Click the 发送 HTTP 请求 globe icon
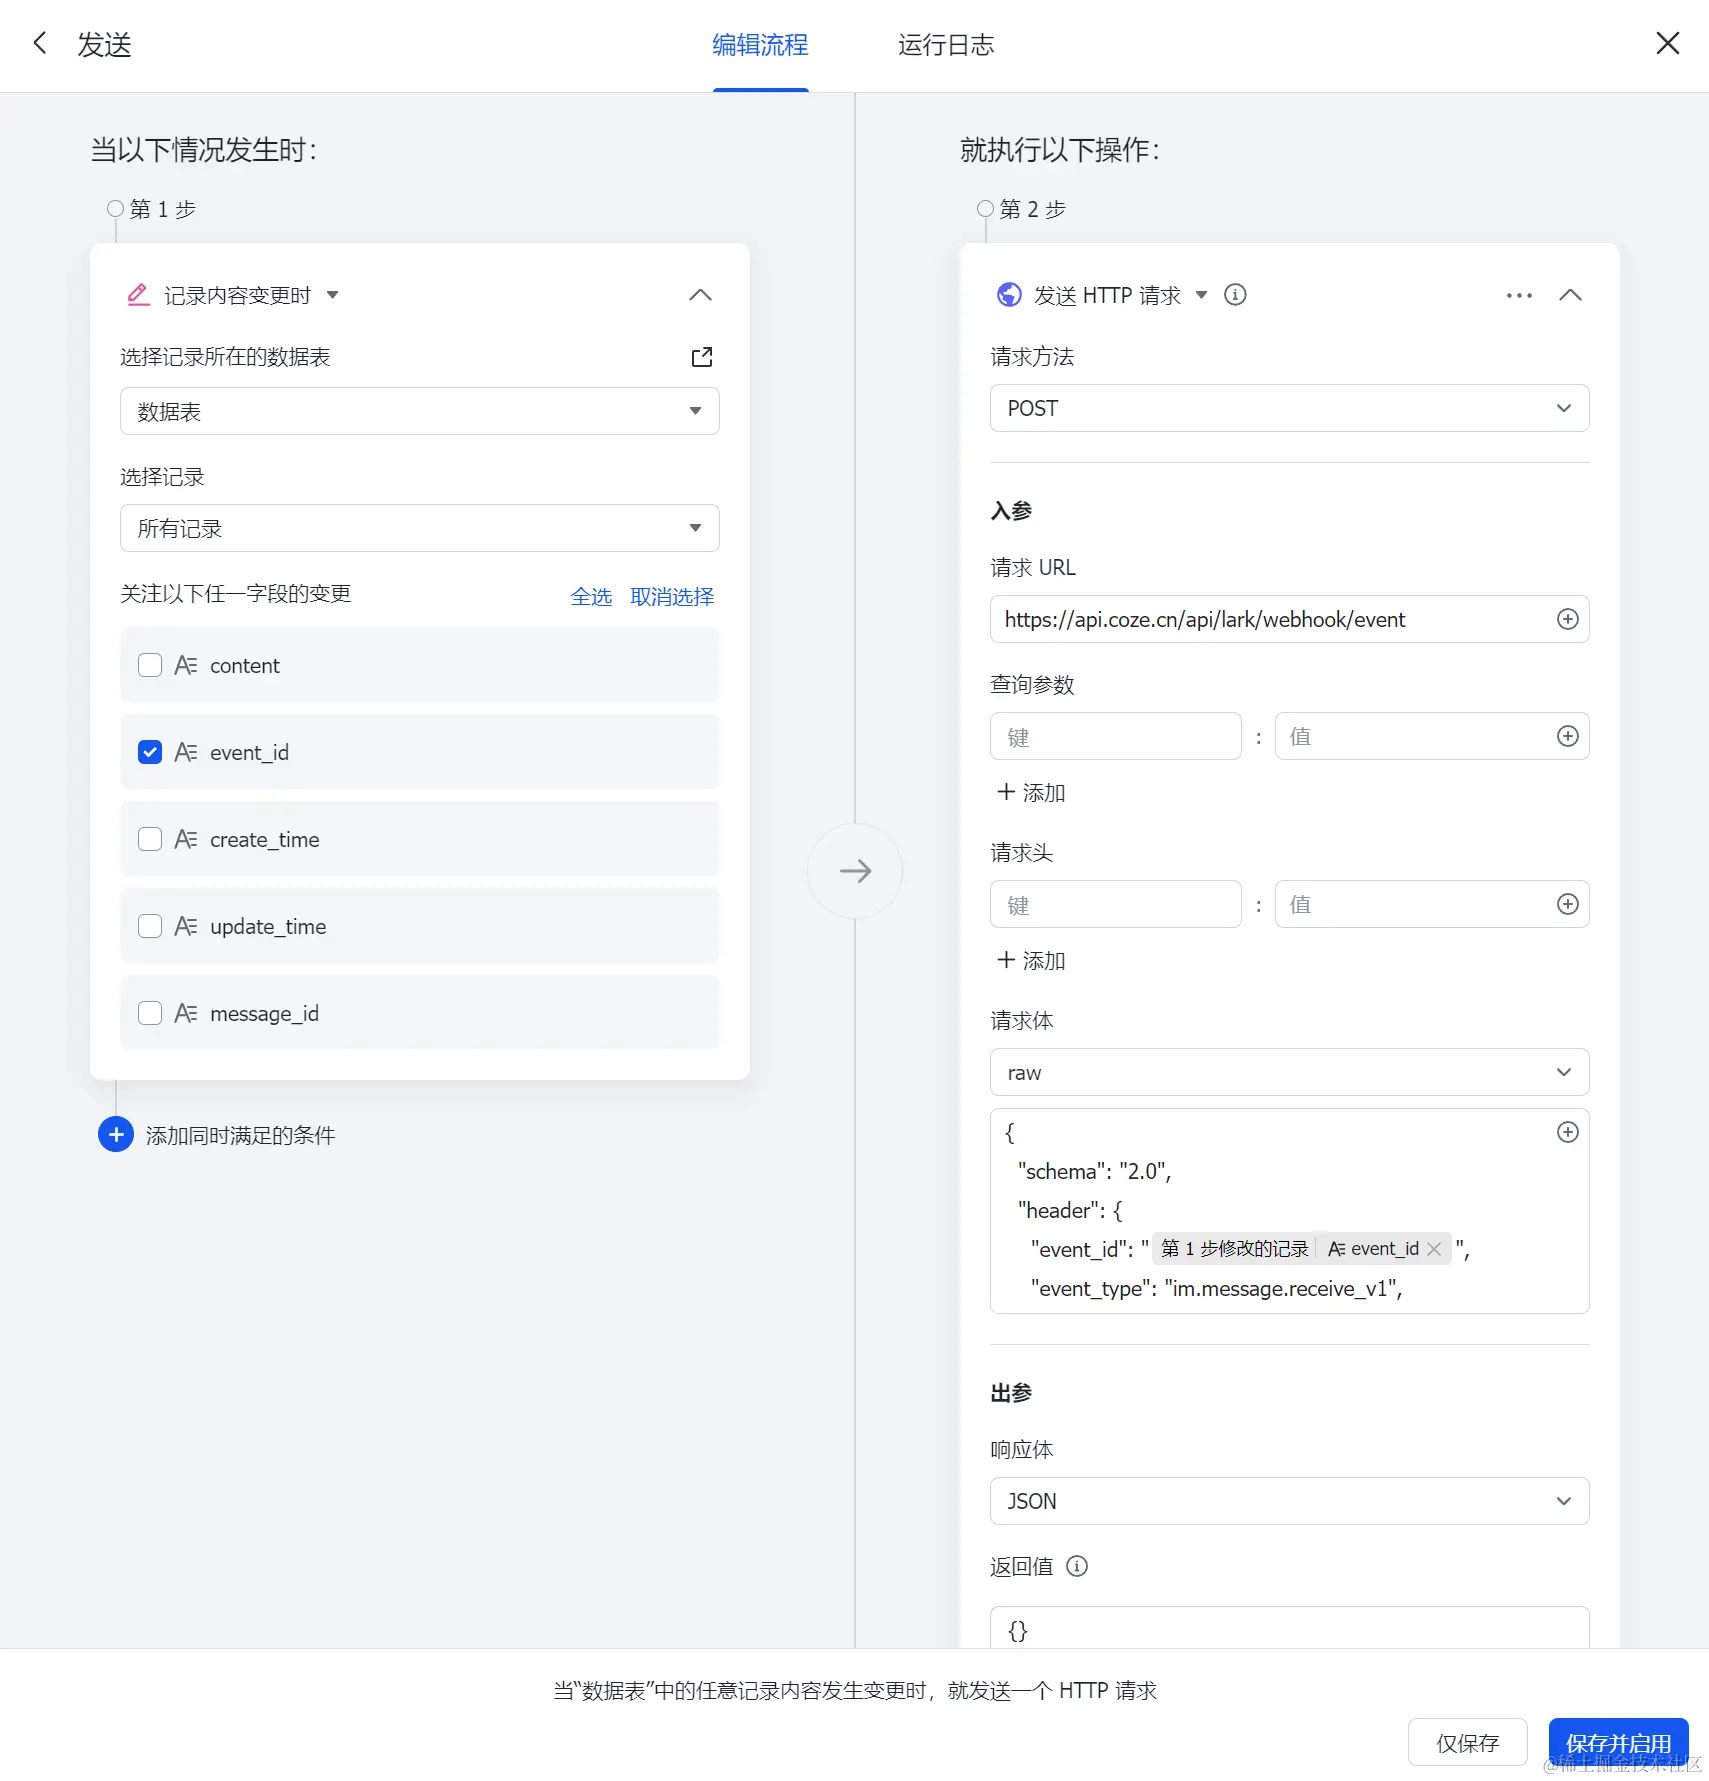Screen dimensions: 1709x1781 click(x=1009, y=295)
